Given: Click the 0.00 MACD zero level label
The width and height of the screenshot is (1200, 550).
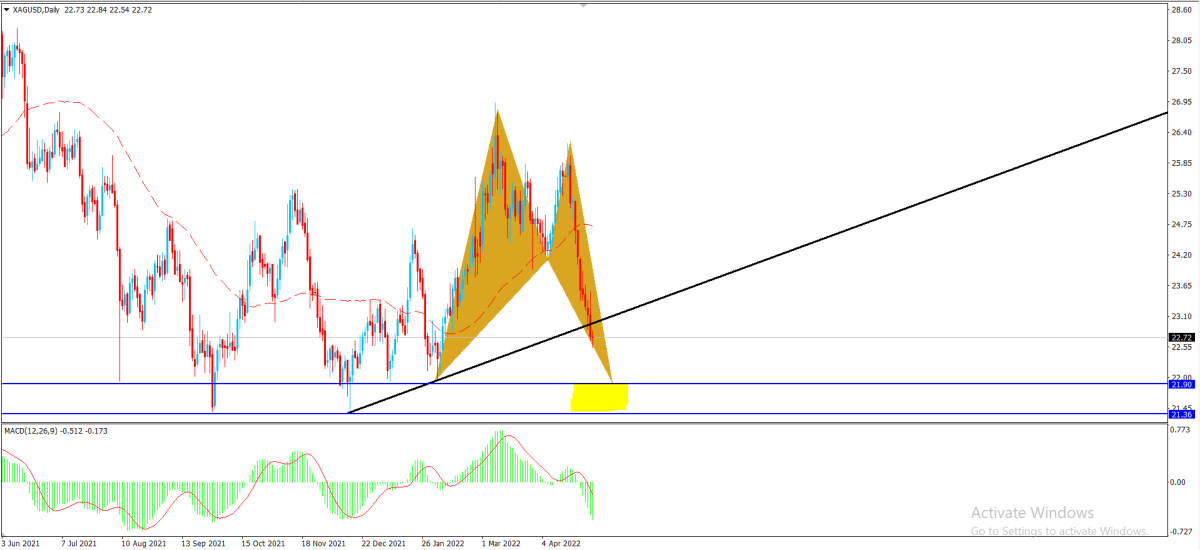Looking at the screenshot, I should (1180, 482).
